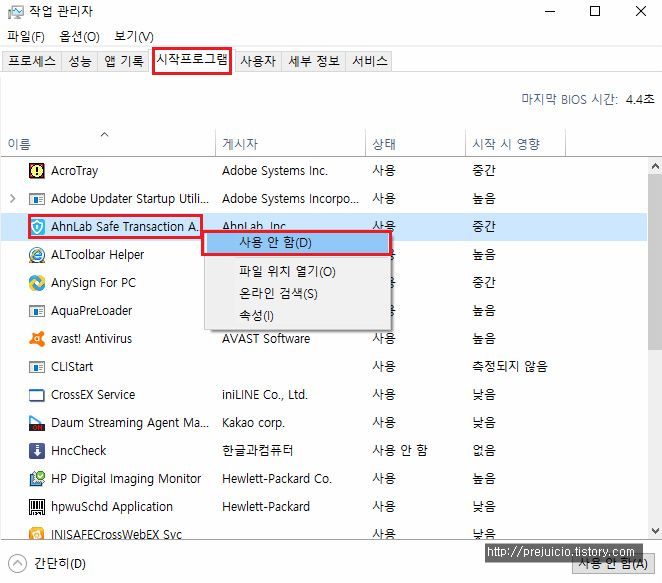Switch to the 프로세스 tab
Viewport: 662px width, 583px height.
pyautogui.click(x=32, y=61)
